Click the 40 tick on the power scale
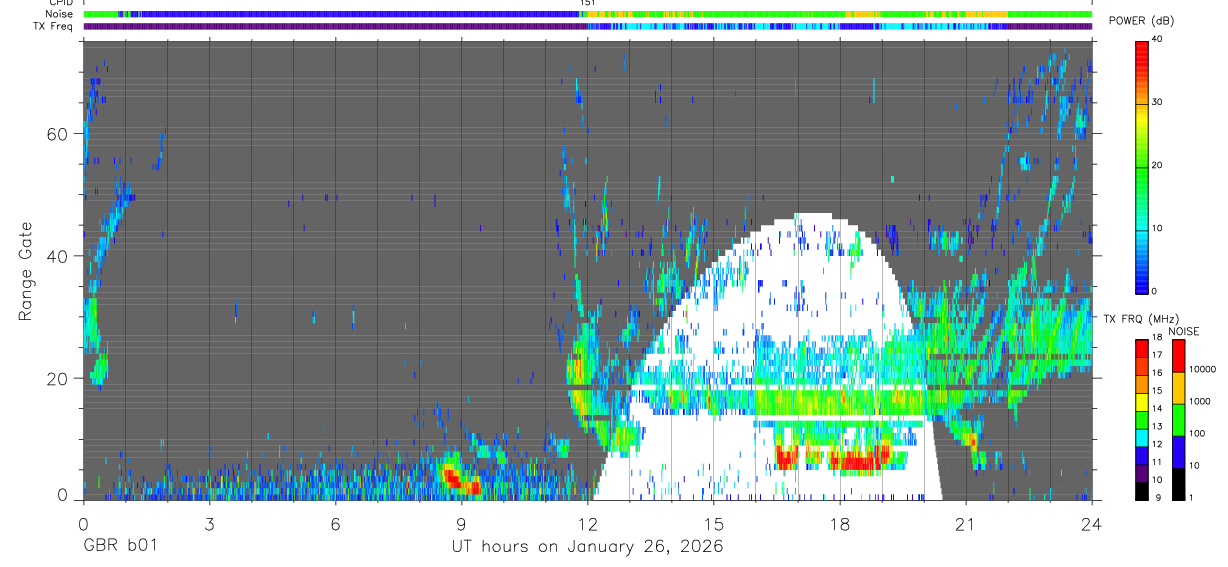The image size is (1228, 567). [1157, 39]
